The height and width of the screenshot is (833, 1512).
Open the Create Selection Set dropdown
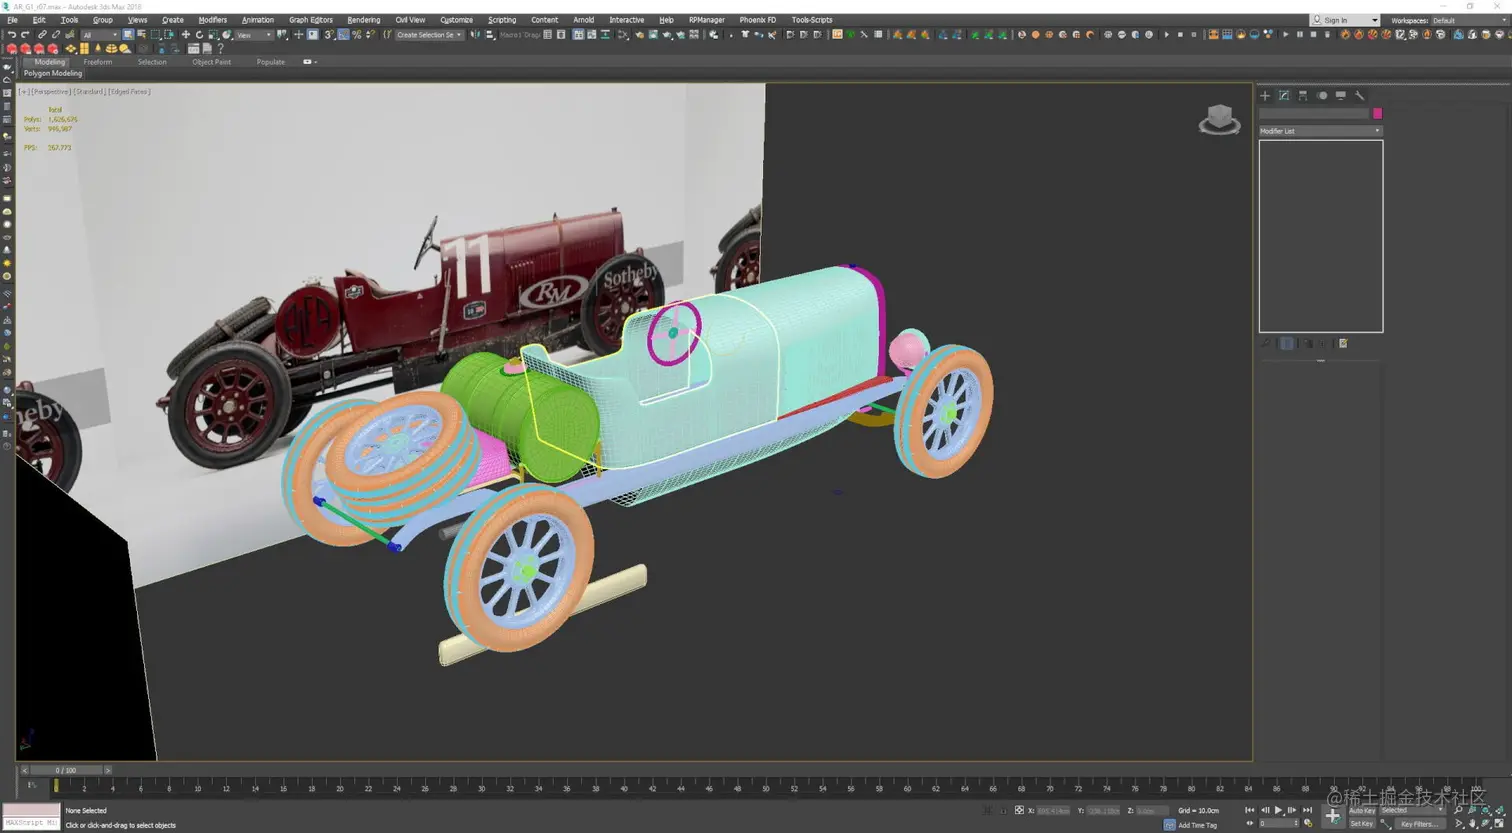(429, 35)
